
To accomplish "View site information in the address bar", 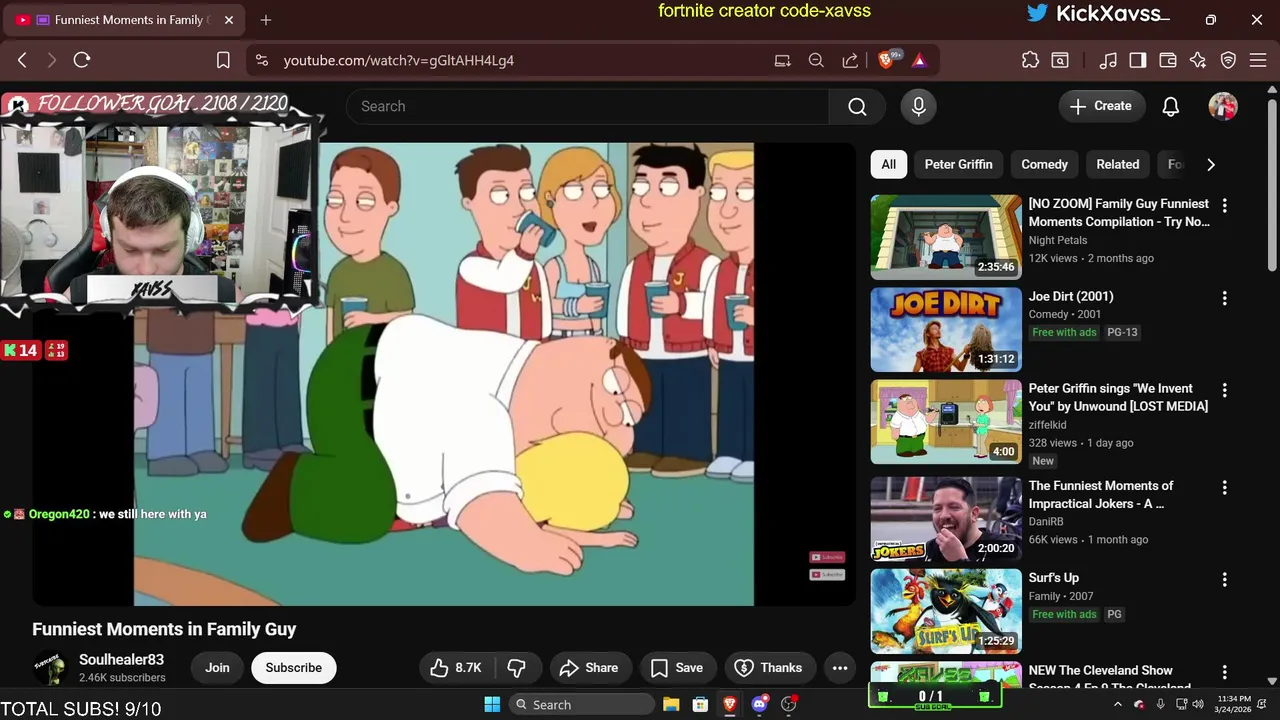I will click(x=262, y=60).
